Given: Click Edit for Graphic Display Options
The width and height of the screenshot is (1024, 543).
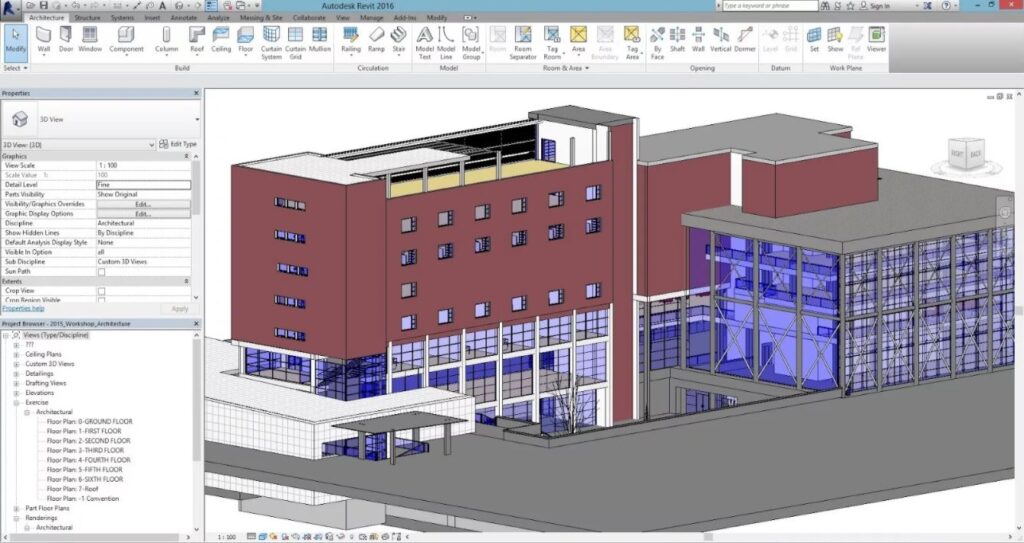Looking at the screenshot, I should 143,214.
